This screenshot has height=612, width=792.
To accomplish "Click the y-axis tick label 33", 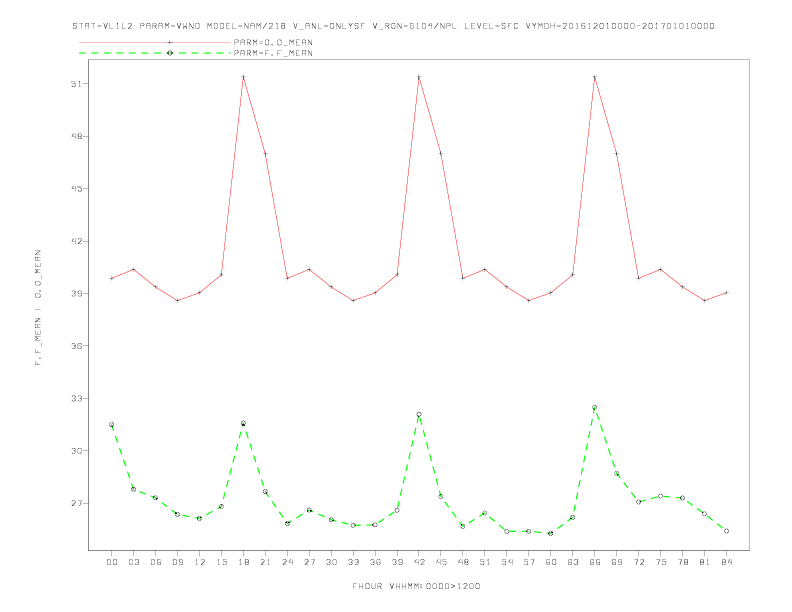I will click(76, 398).
